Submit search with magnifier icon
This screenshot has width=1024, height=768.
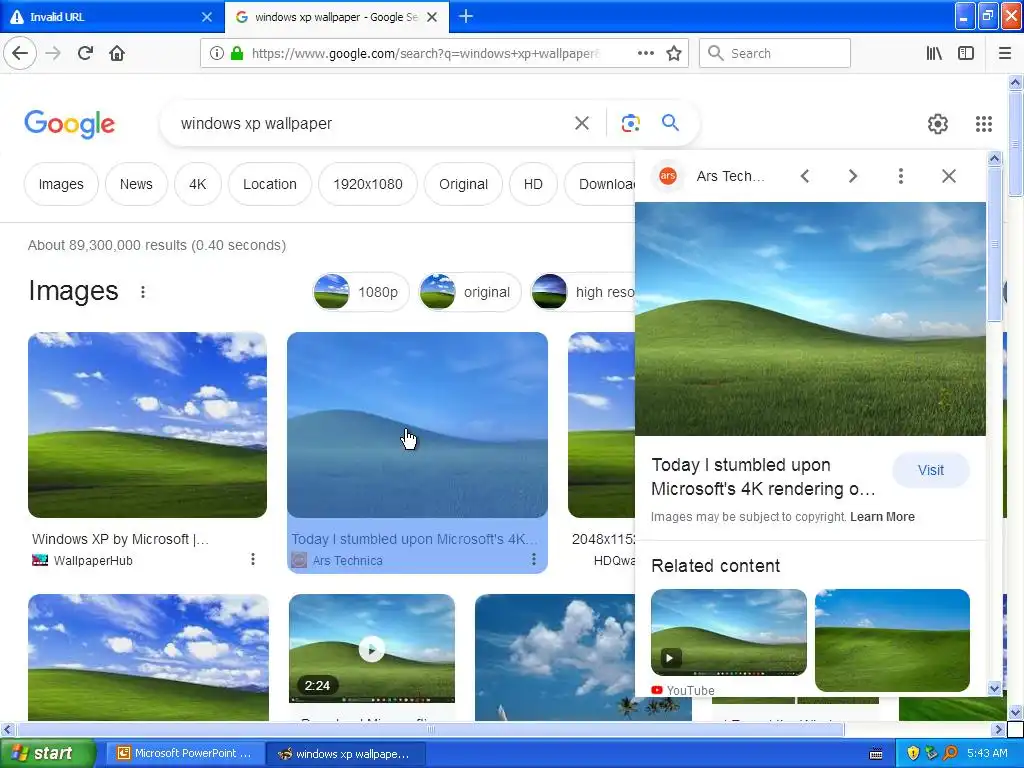tap(670, 123)
